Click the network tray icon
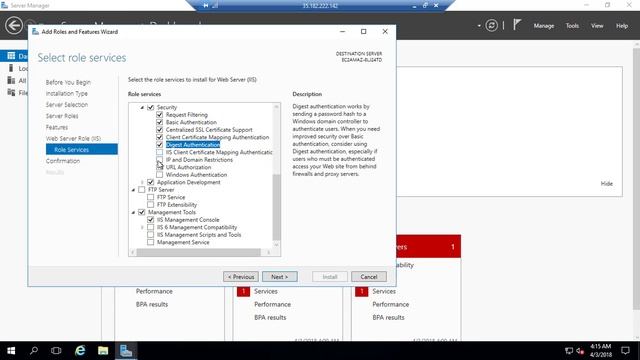The image size is (640, 360). tap(569, 351)
